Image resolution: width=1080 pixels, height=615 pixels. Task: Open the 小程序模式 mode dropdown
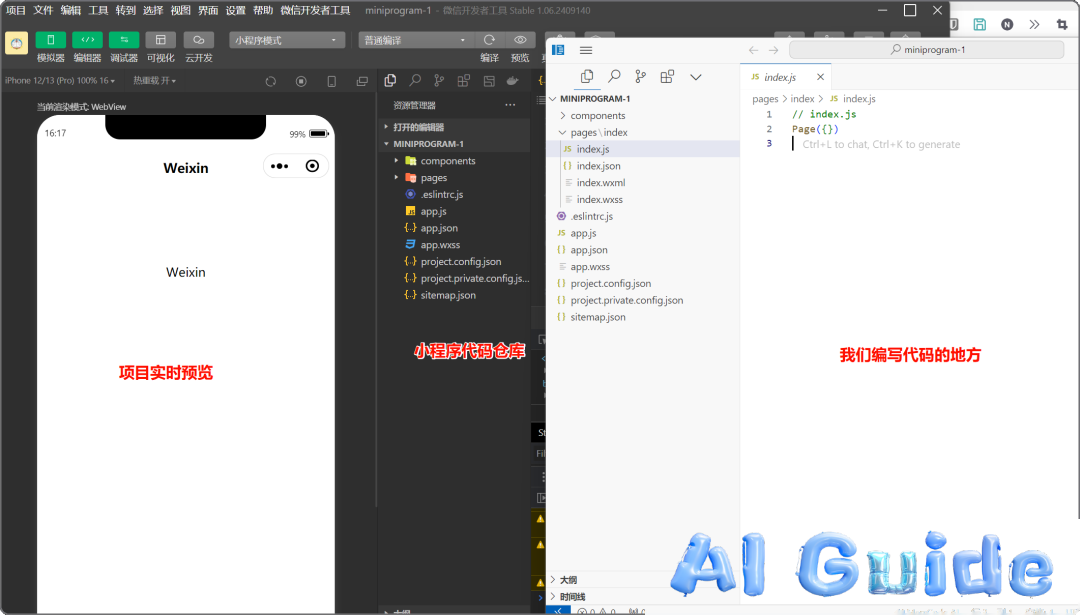tap(287, 40)
